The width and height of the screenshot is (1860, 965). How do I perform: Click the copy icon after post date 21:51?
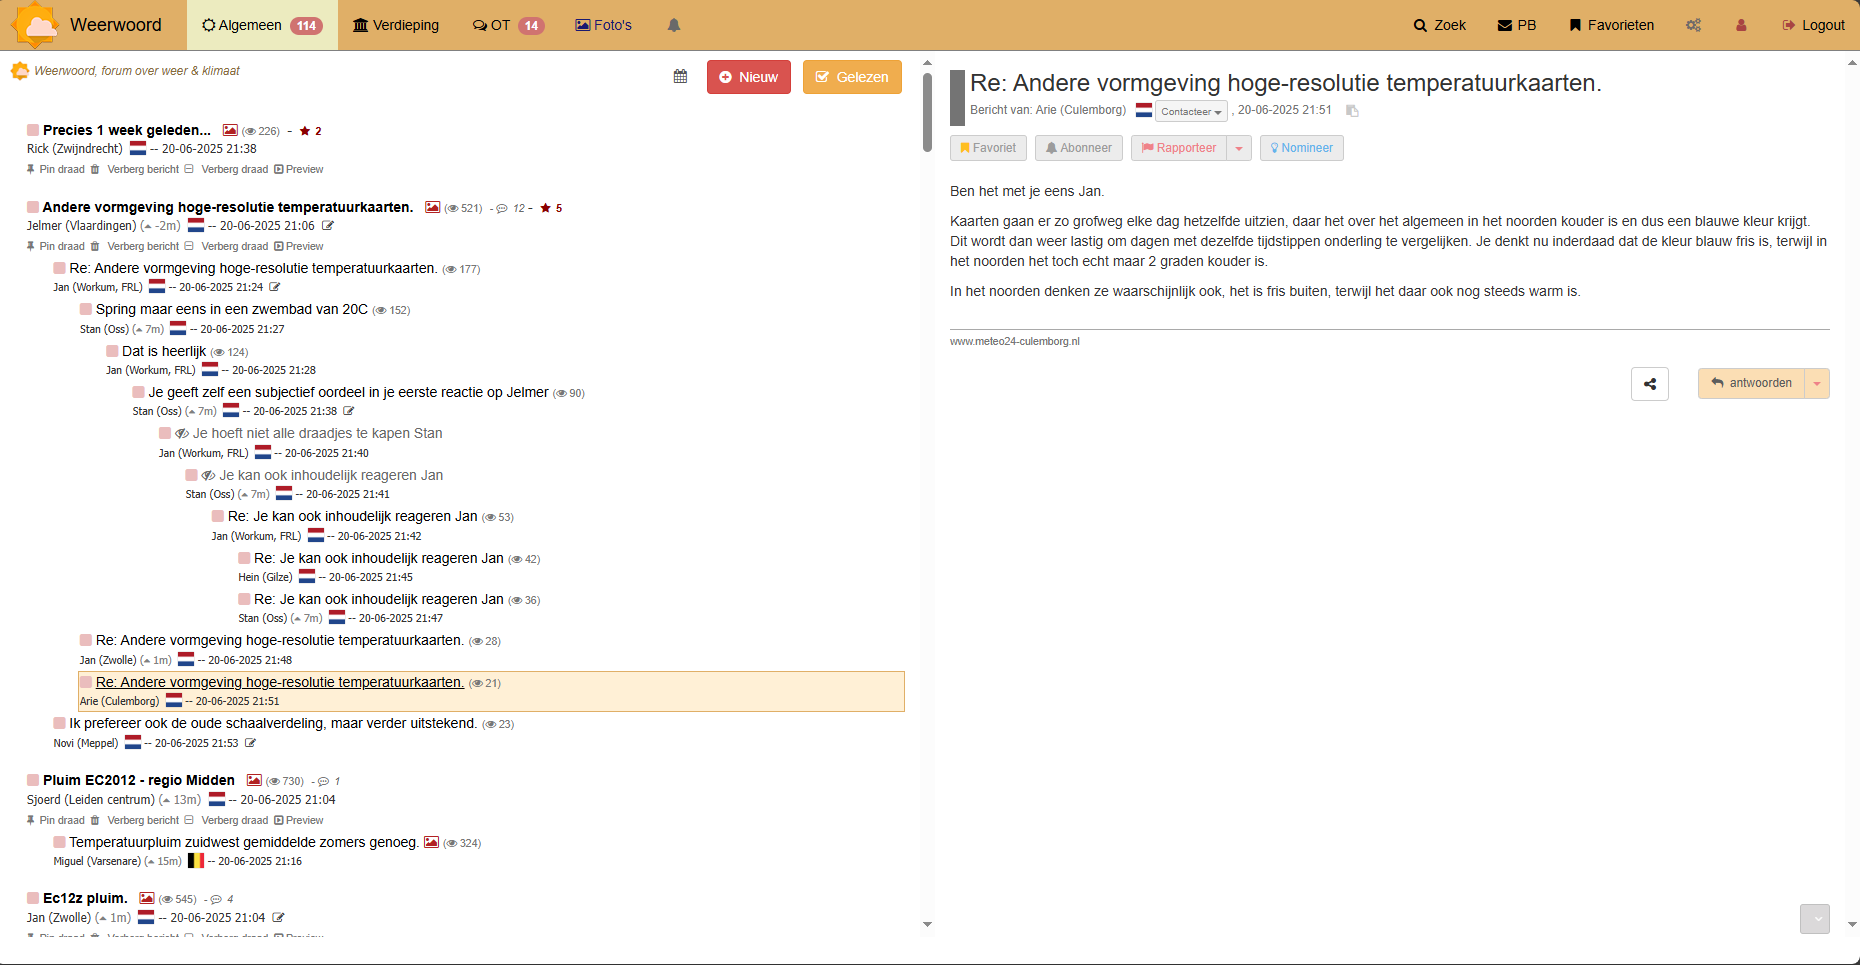1352,111
